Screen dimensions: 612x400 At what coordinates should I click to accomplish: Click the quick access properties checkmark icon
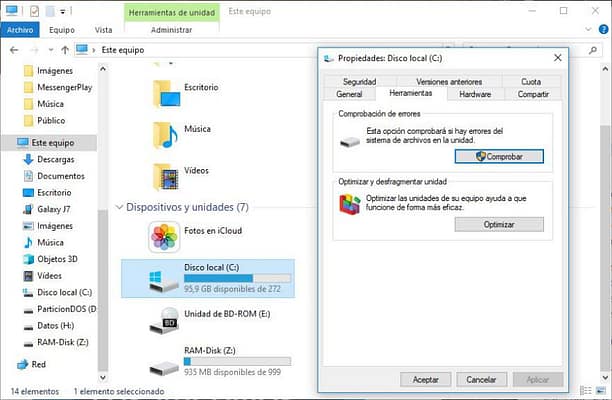(34, 11)
